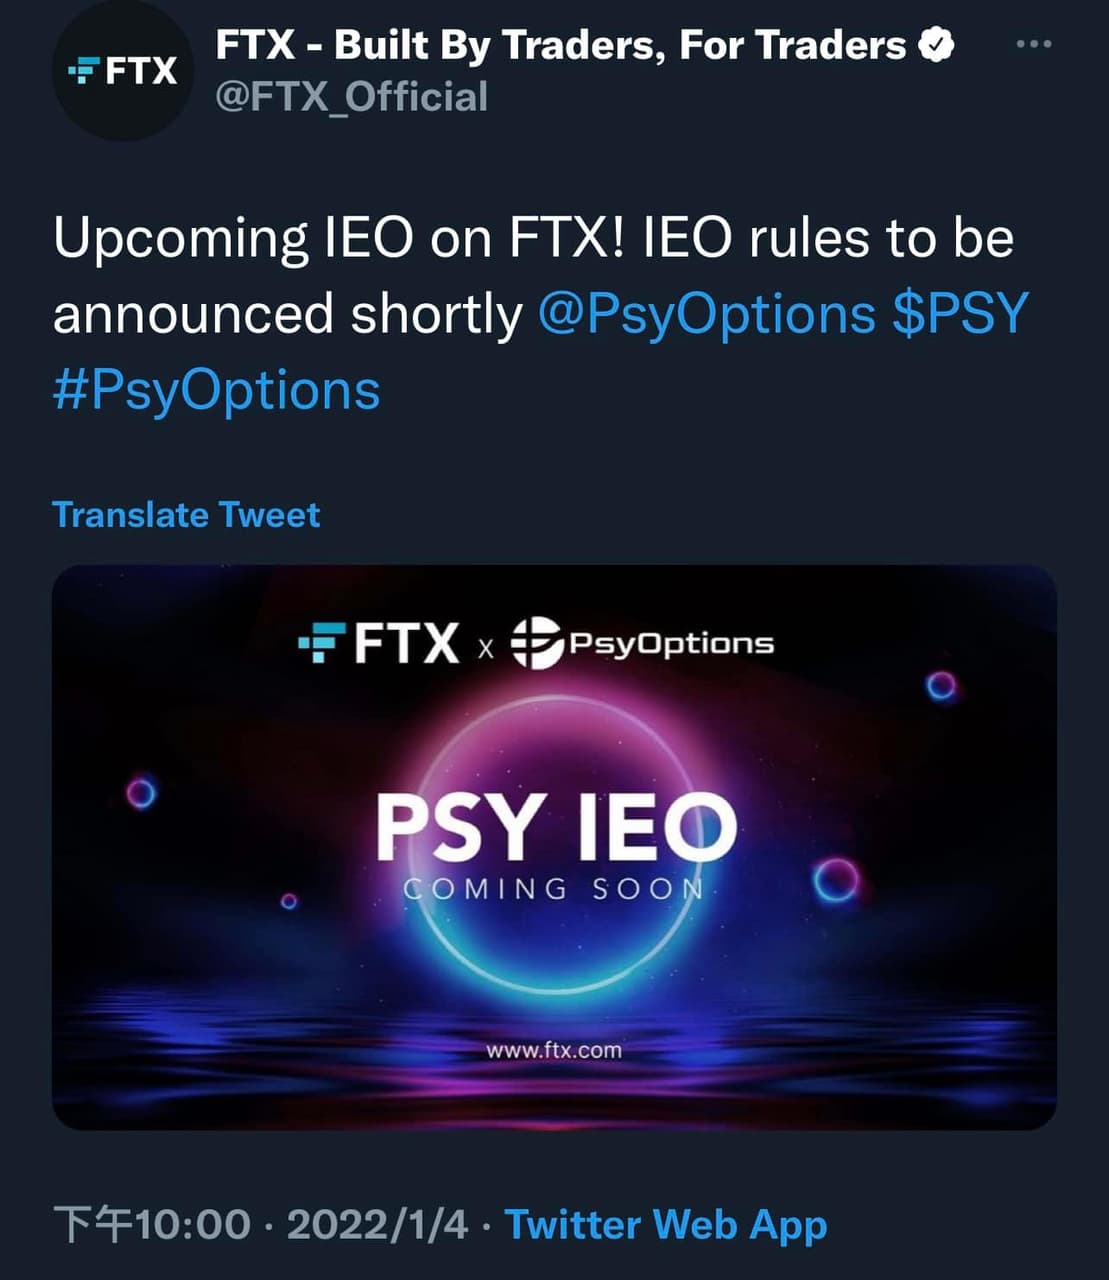Screen dimensions: 1109x1280
Task: Open the FTX profile avatar
Action: tap(122, 71)
